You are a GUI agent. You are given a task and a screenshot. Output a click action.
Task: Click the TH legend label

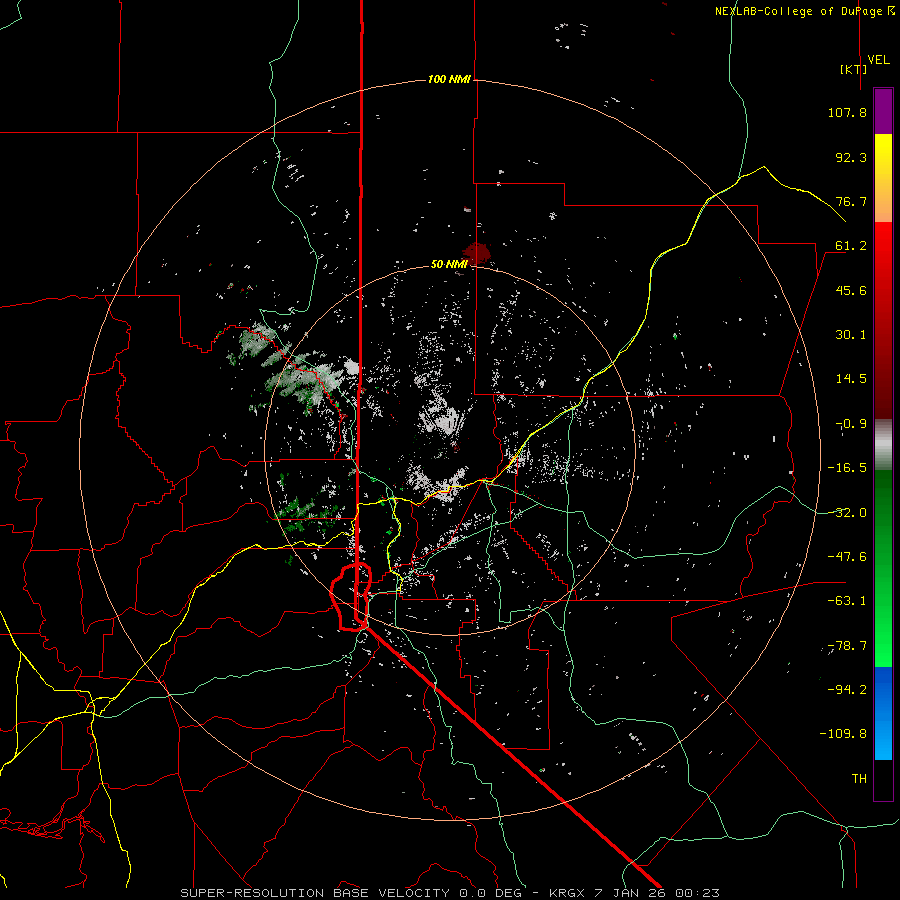tap(859, 779)
